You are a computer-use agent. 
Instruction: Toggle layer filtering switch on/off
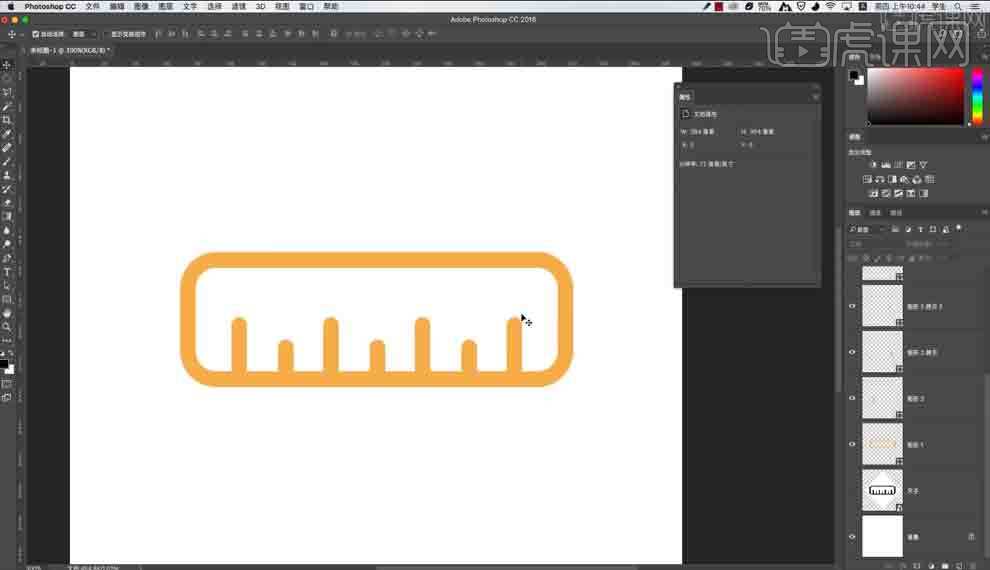959,229
